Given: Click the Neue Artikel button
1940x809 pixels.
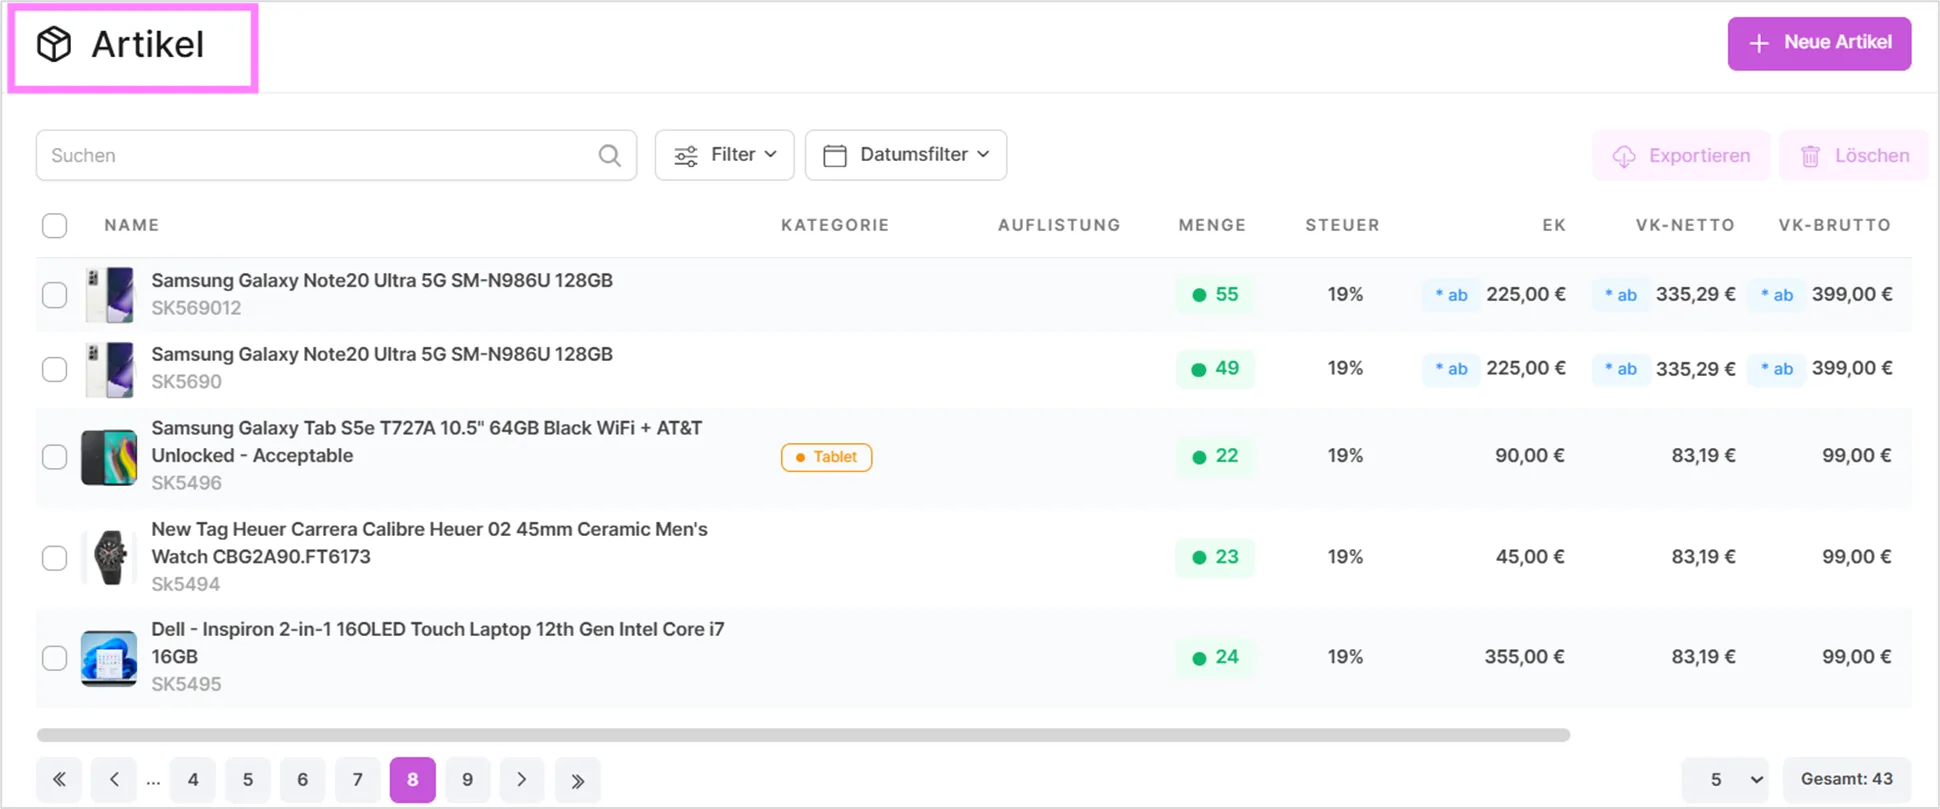Looking at the screenshot, I should pos(1819,43).
